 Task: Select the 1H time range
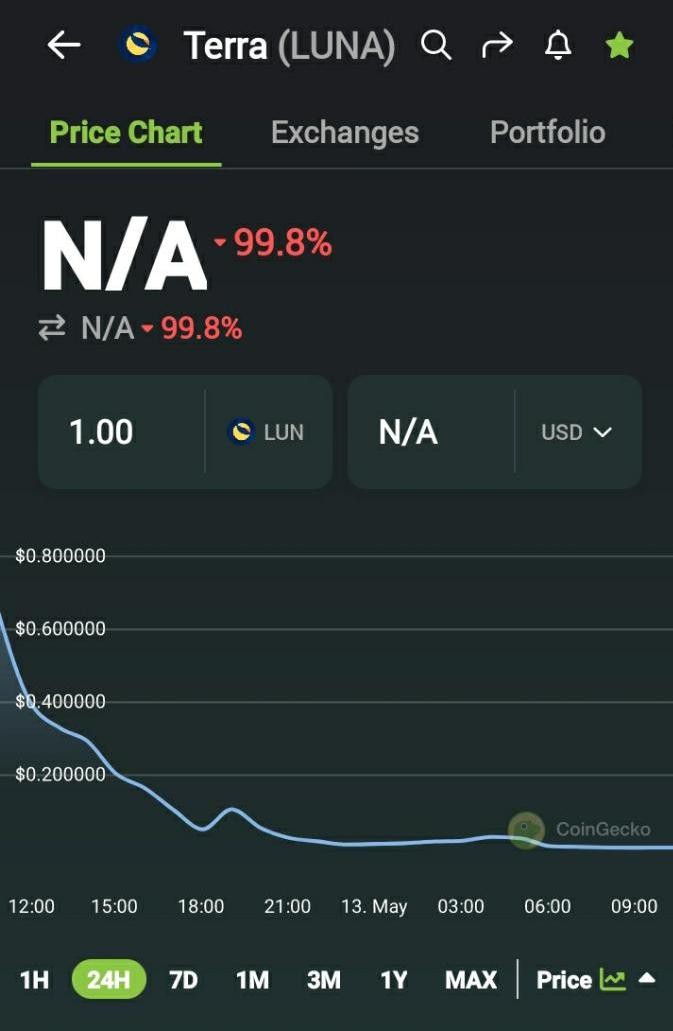pos(34,980)
